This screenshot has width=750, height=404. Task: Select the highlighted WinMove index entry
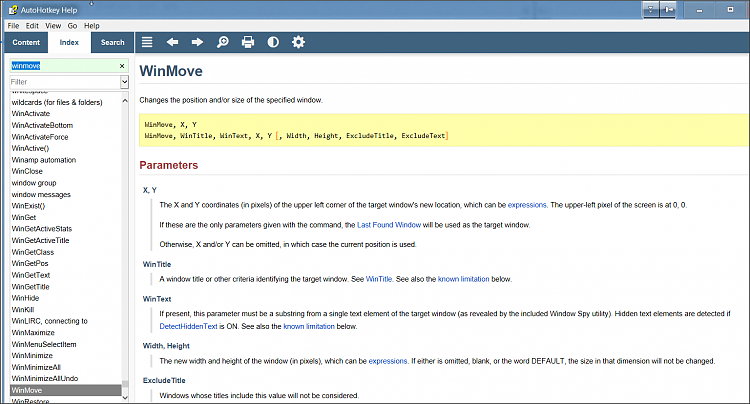click(x=66, y=390)
